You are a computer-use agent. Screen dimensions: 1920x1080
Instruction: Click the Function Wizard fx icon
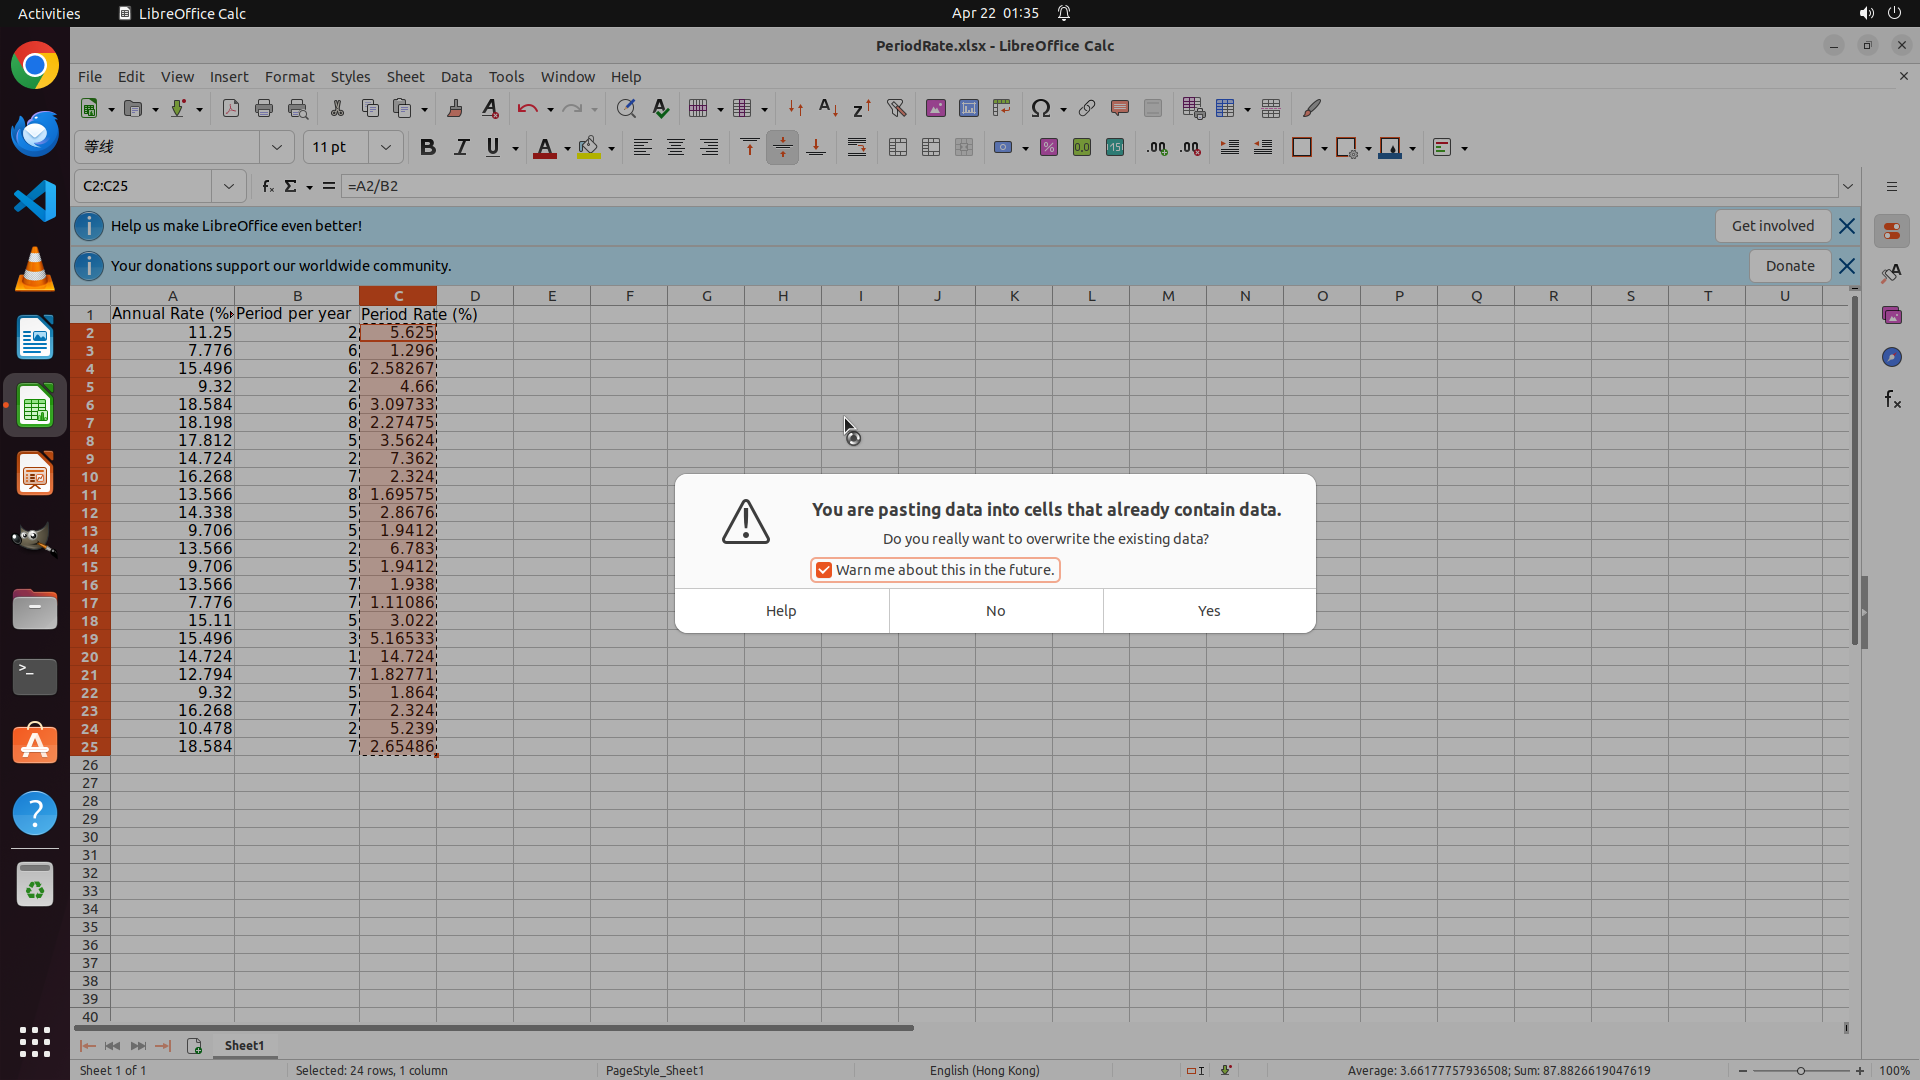coord(267,186)
